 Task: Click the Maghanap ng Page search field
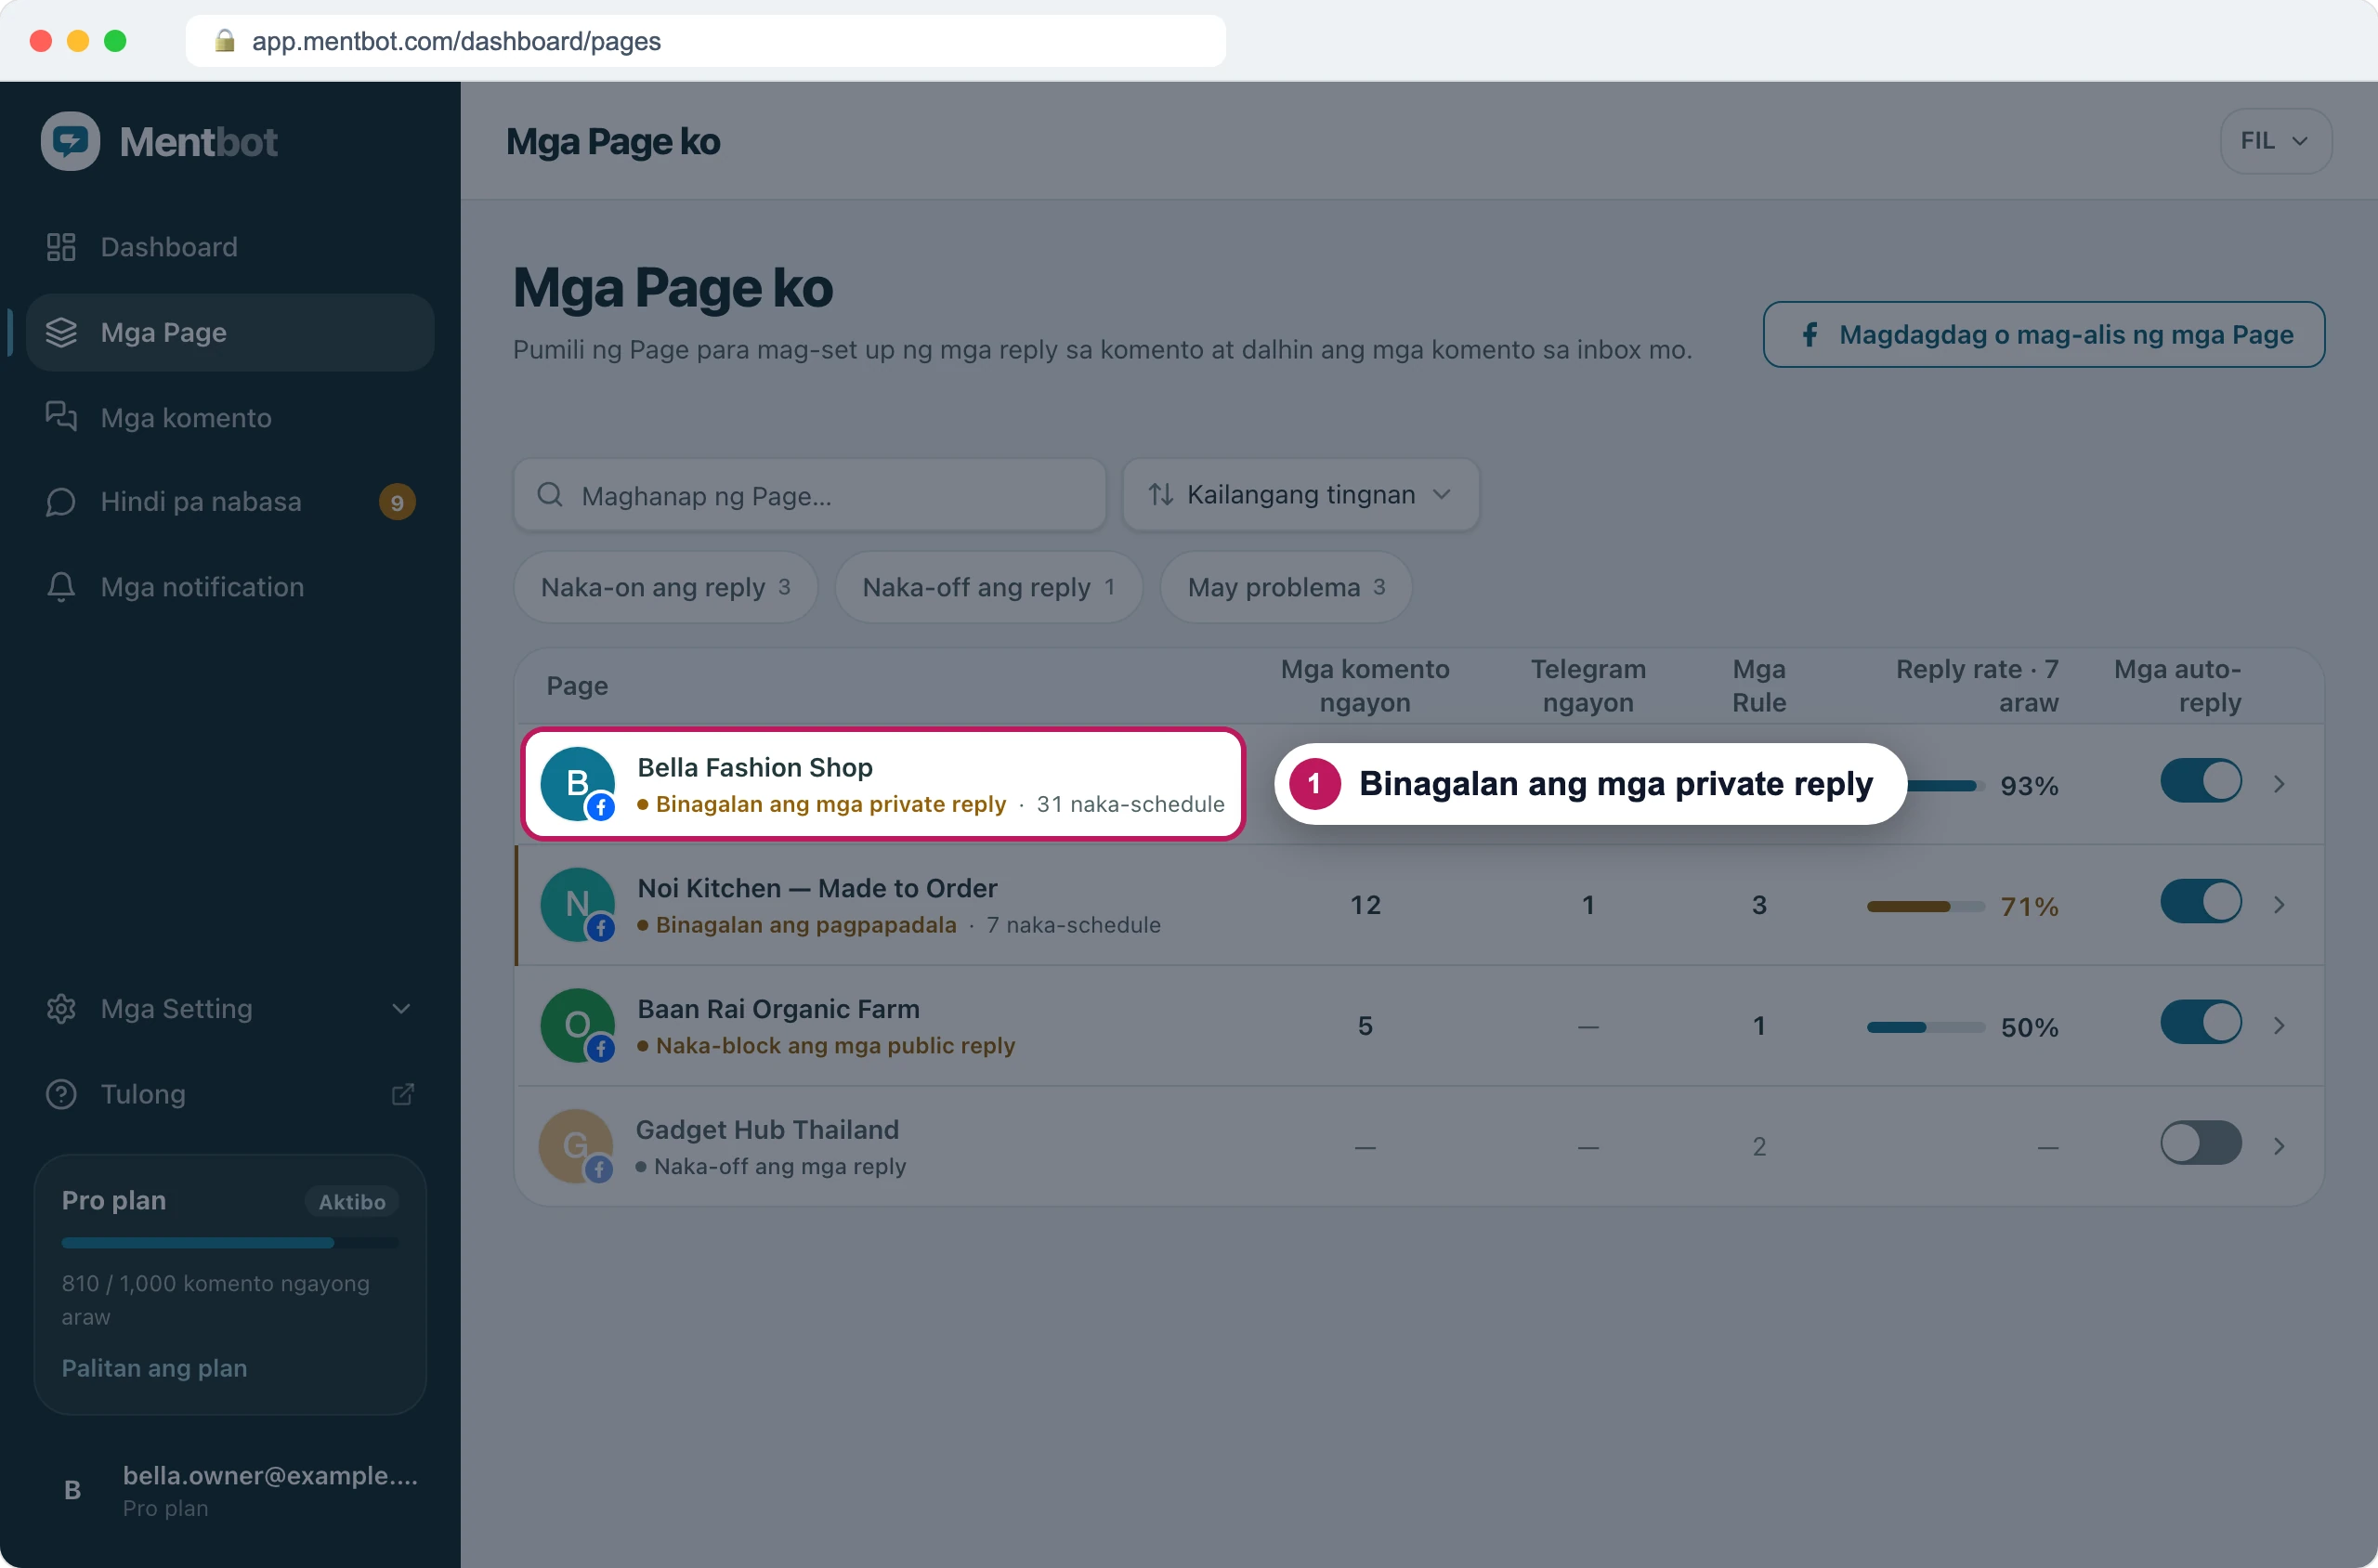tap(810, 495)
